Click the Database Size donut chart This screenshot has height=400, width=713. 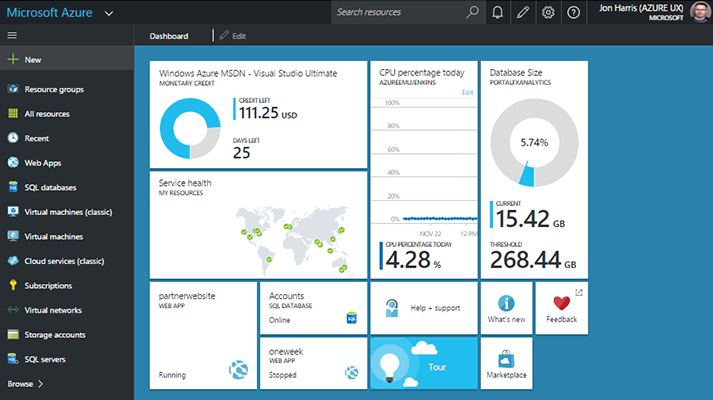click(534, 143)
